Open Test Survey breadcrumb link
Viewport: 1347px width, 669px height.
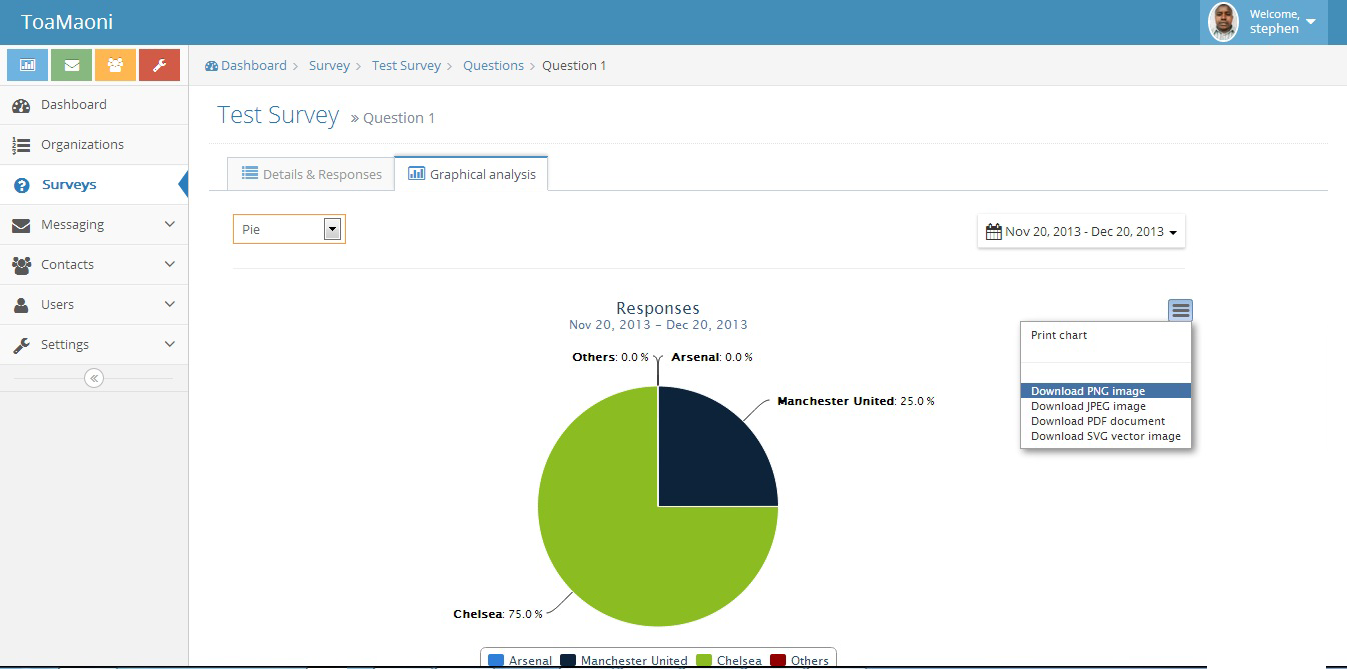pyautogui.click(x=406, y=66)
